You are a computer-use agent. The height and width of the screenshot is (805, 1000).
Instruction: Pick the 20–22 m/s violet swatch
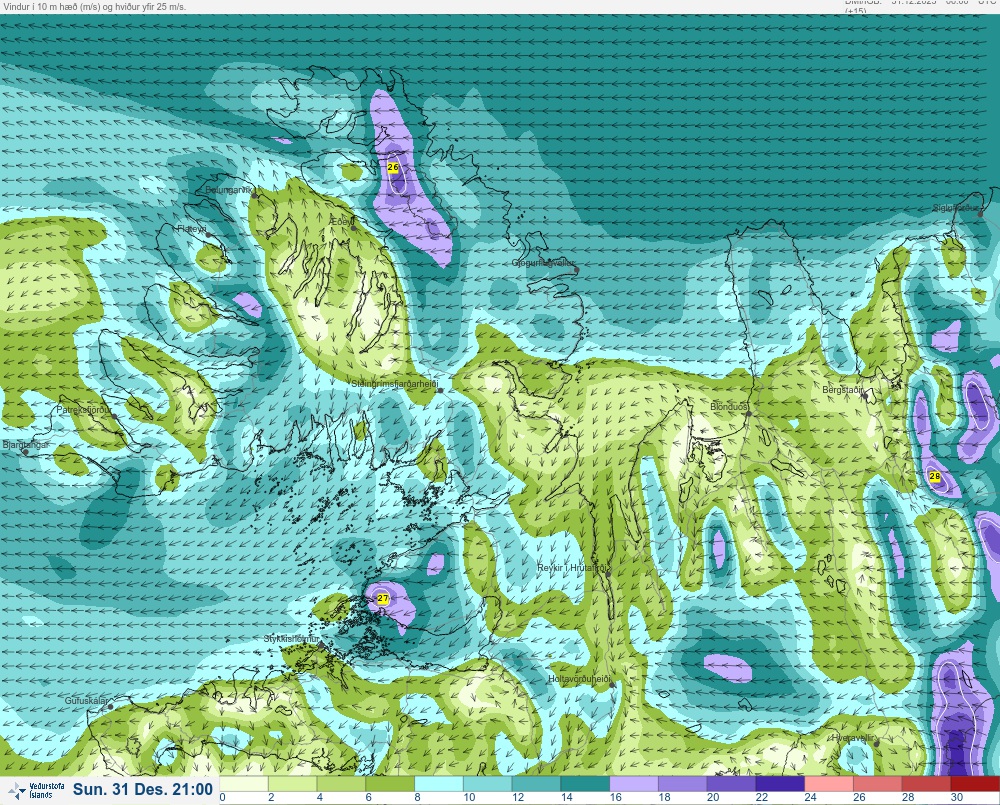pos(731,784)
